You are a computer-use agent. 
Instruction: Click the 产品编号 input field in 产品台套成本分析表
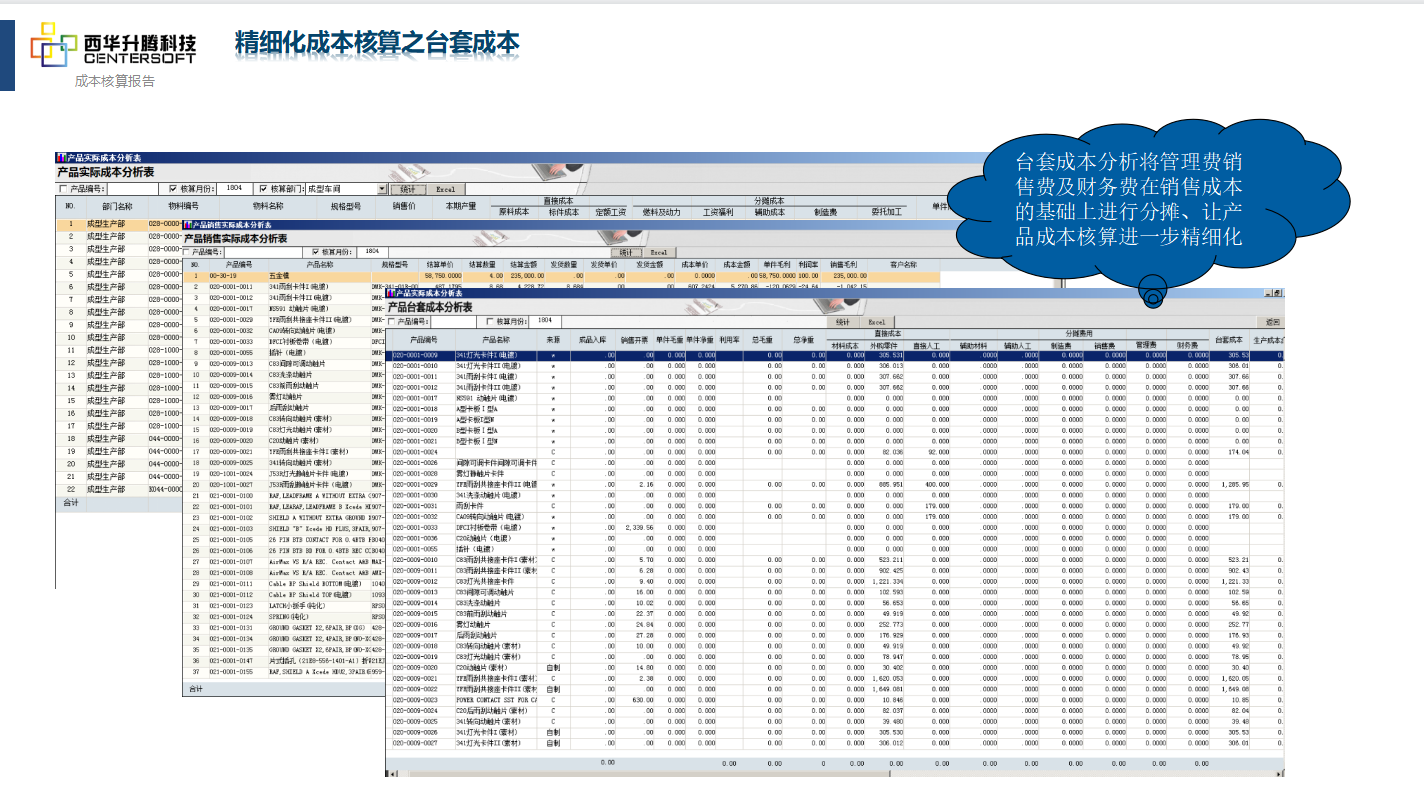click(454, 322)
